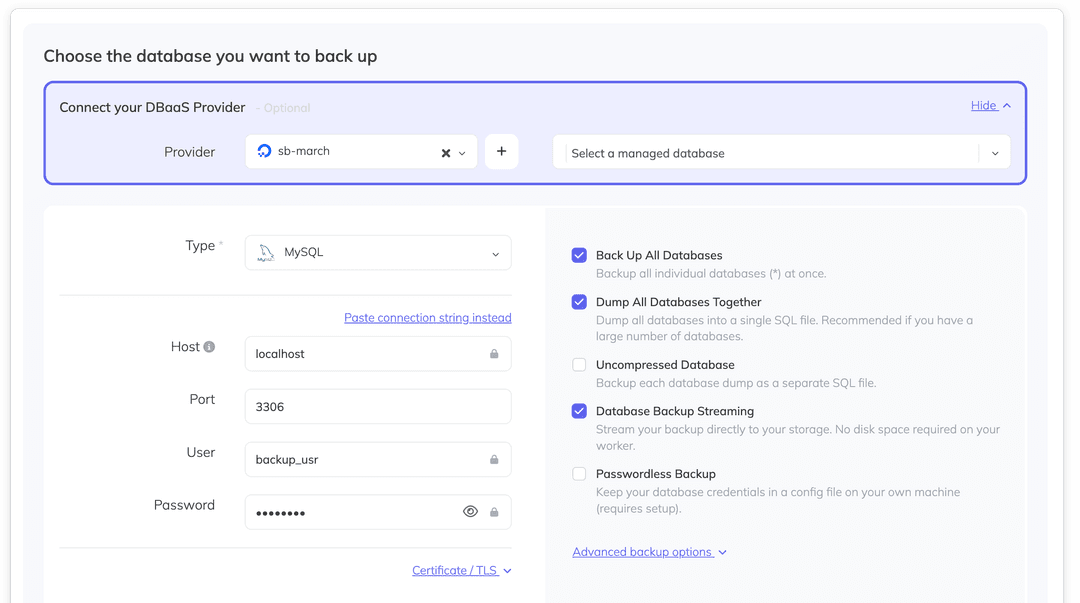Click the DigitalOcean provider logo icon
The height and width of the screenshot is (603, 1080).
(264, 151)
